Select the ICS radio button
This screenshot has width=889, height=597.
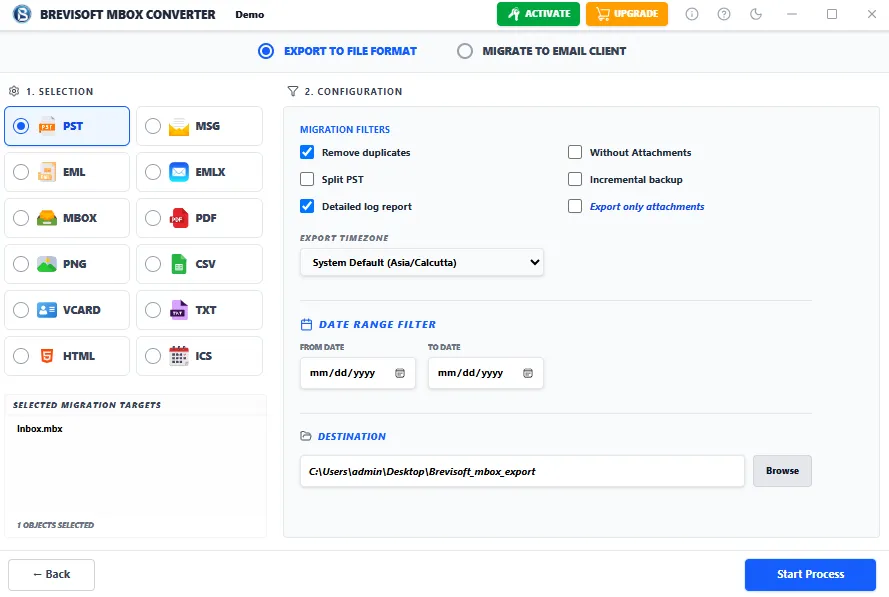[x=153, y=355]
